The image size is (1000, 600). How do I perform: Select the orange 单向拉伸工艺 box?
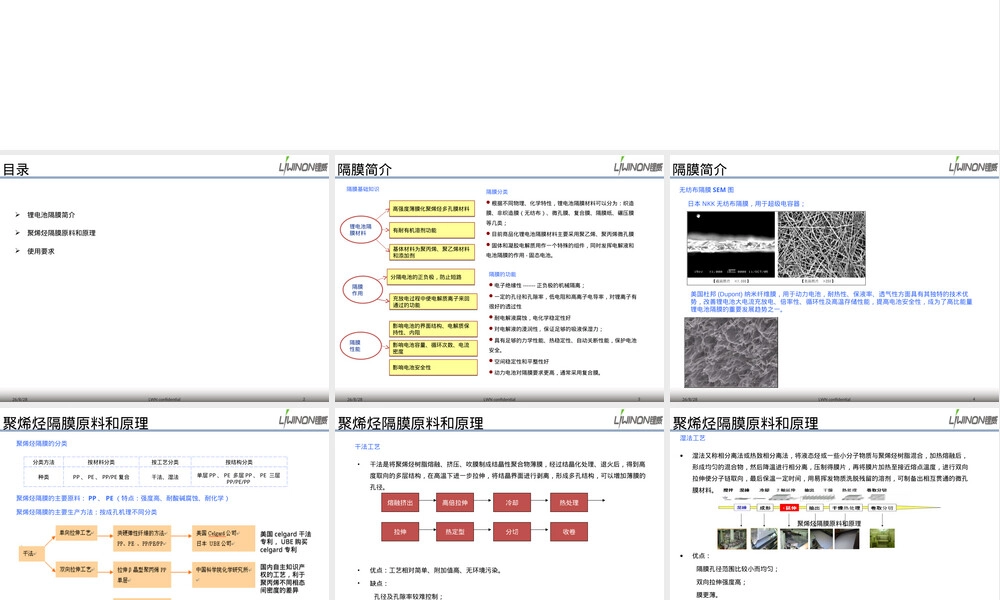pyautogui.click(x=76, y=532)
